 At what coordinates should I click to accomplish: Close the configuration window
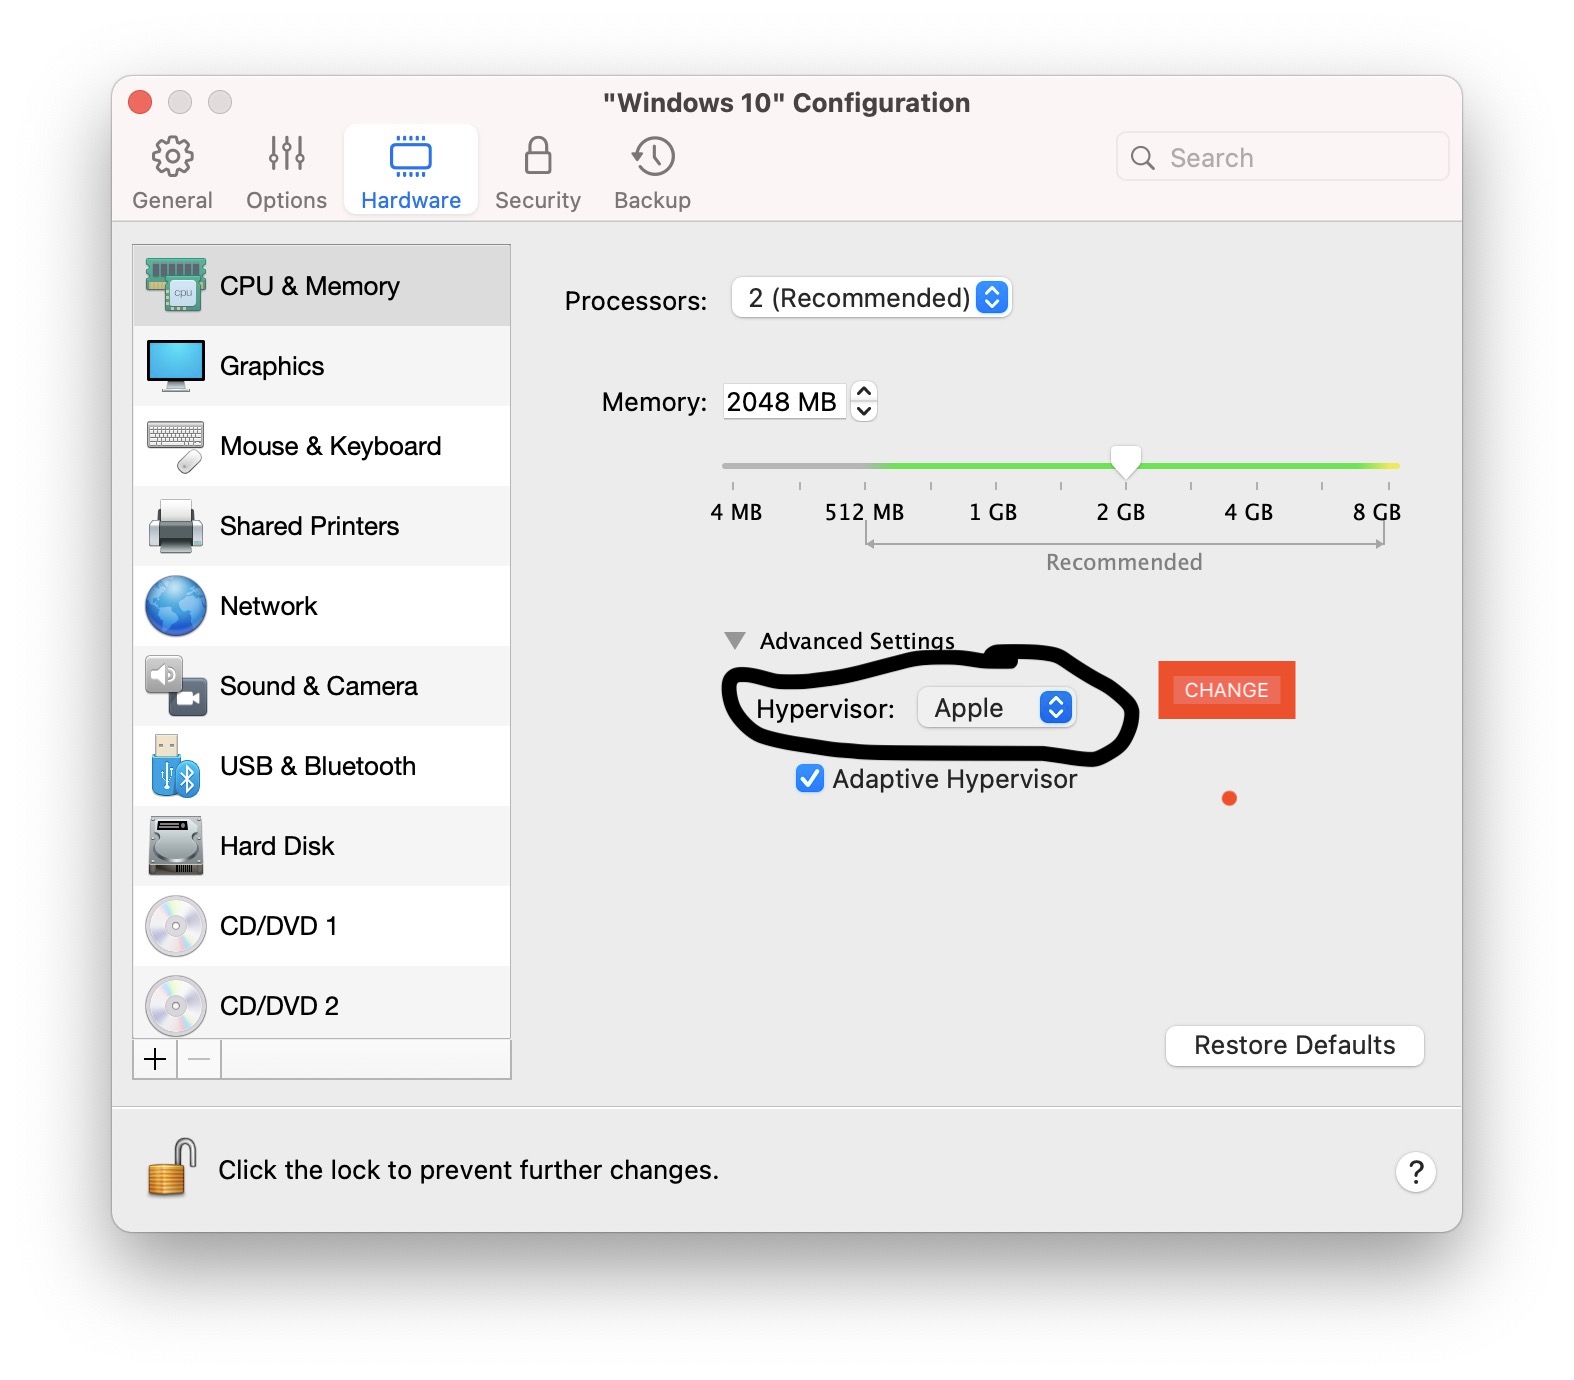click(140, 102)
